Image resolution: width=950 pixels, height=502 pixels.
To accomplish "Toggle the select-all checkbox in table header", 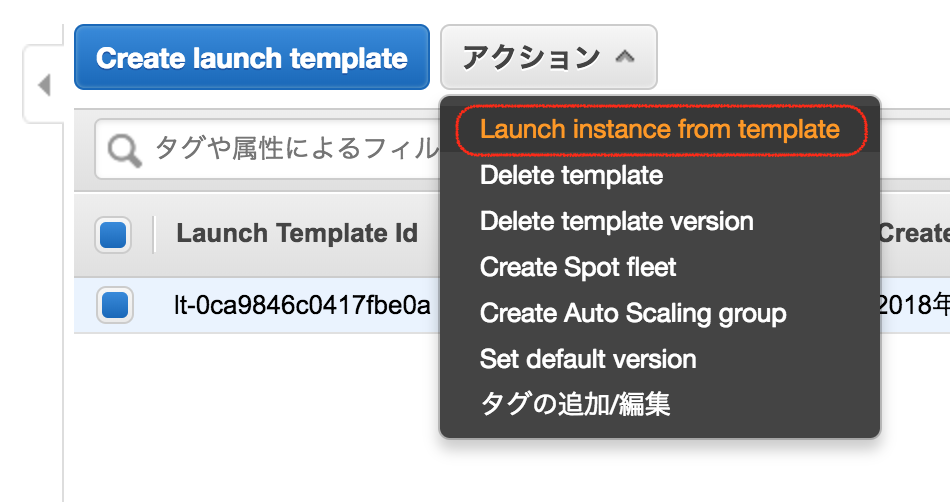I will 113,234.
